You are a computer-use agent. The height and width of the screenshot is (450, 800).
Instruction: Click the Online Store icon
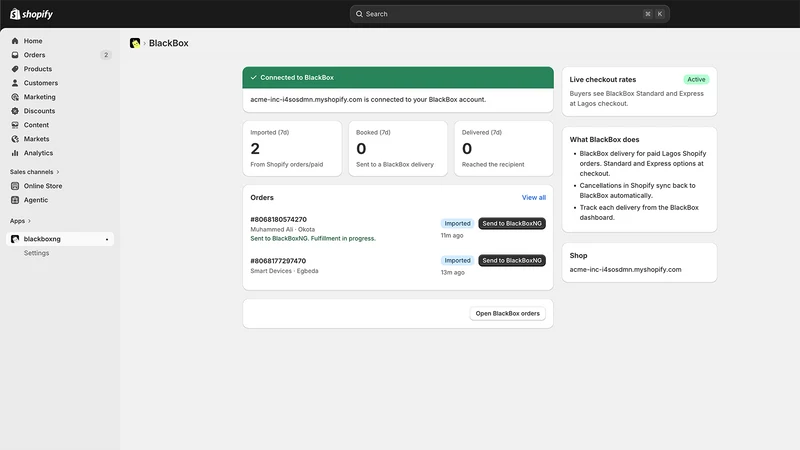pyautogui.click(x=15, y=186)
